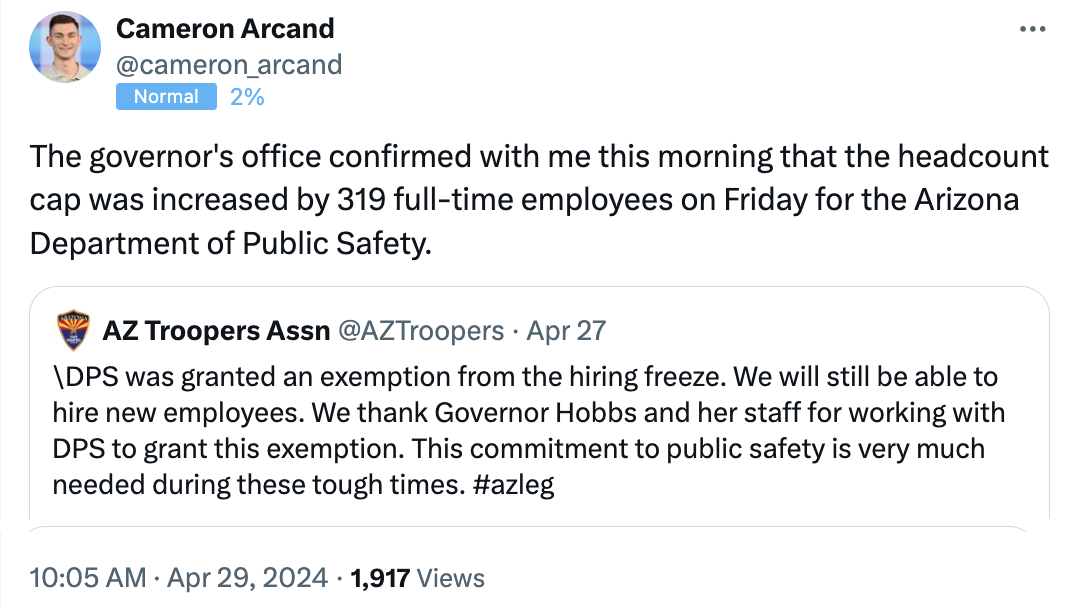Click the AZ Troopers Assn logo
1076x608 pixels.
70,330
